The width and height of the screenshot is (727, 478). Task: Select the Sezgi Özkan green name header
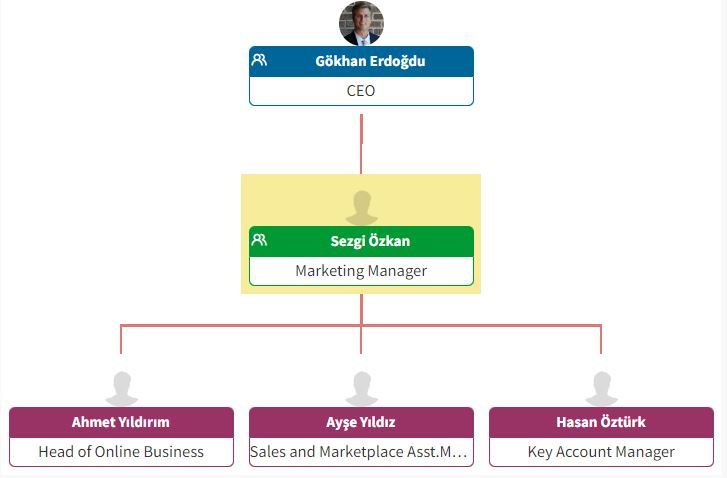pos(361,241)
